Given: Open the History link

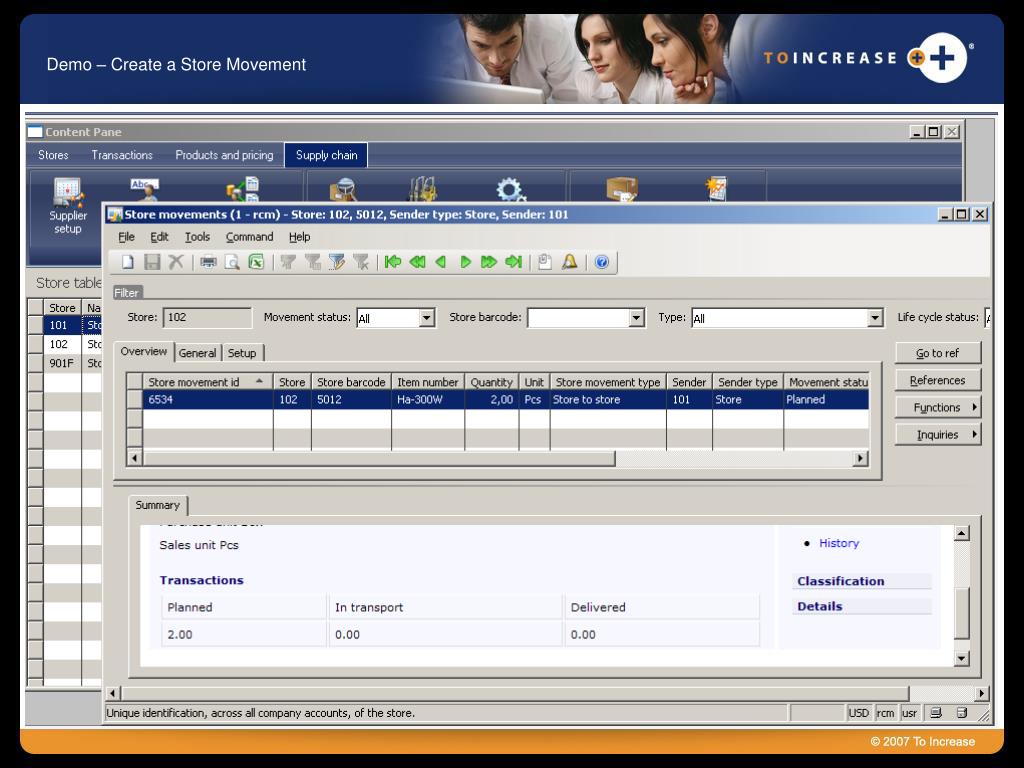Looking at the screenshot, I should [839, 543].
